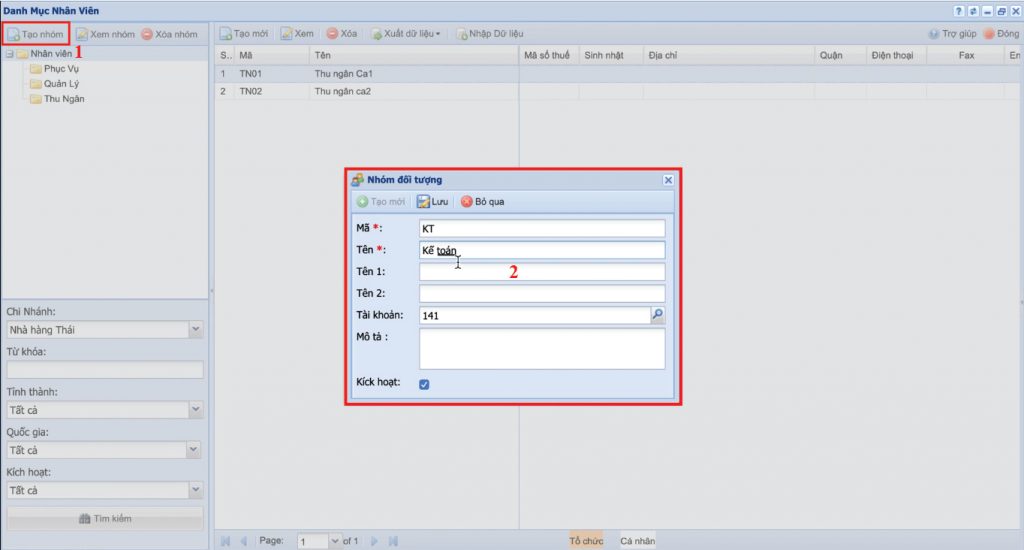
Task: Select the Thu Ngân folder
Action: (57, 99)
